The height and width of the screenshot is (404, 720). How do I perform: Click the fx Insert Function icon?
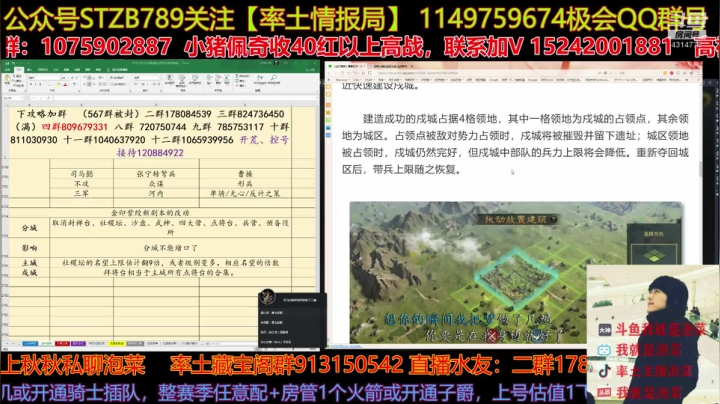[x=49, y=98]
